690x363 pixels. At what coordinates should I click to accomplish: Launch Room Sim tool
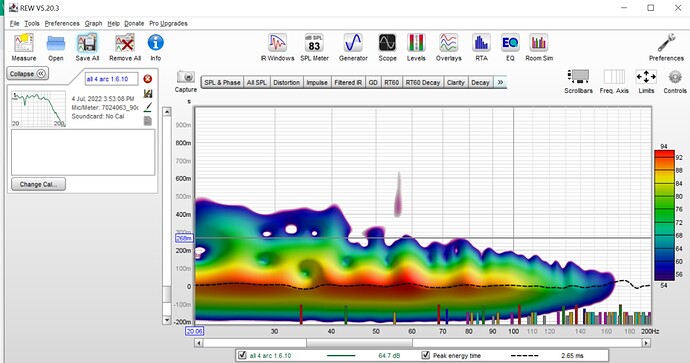coord(539,47)
